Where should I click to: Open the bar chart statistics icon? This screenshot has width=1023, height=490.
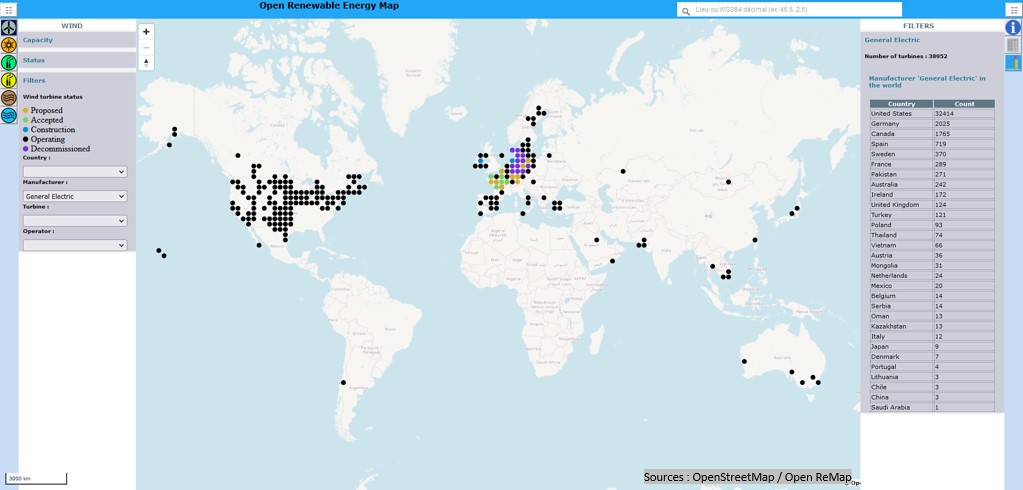click(x=1013, y=63)
